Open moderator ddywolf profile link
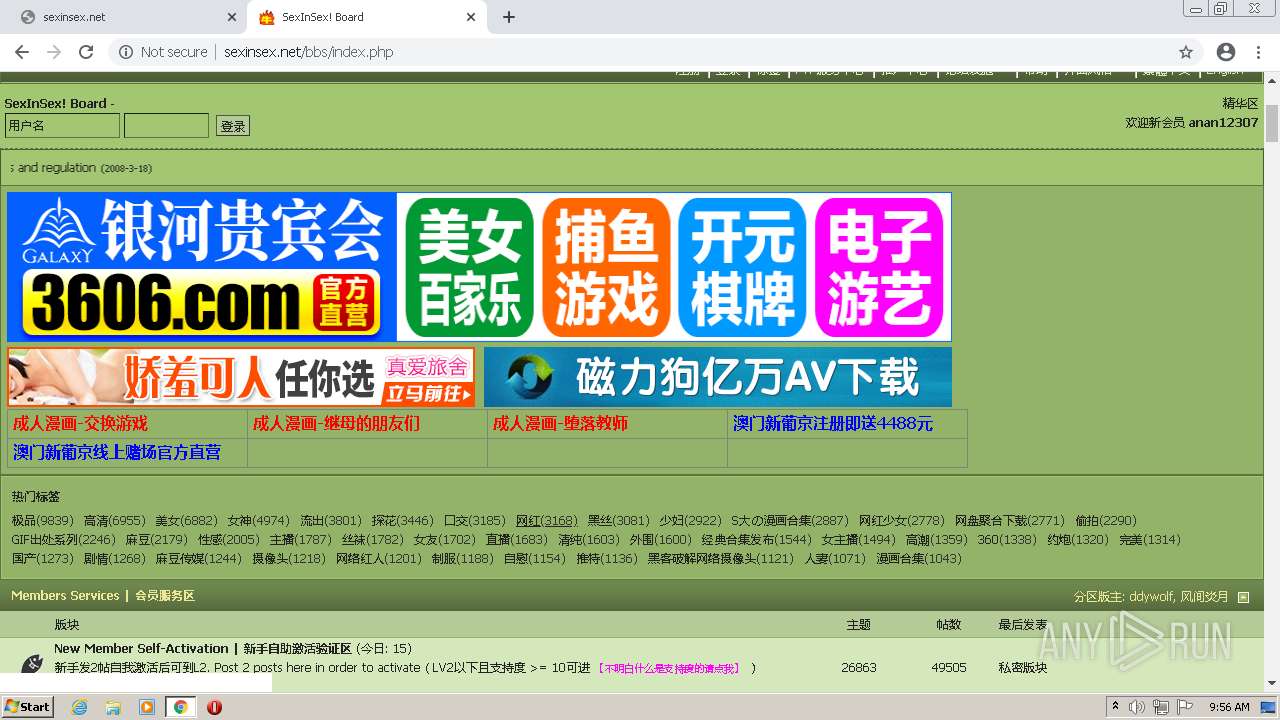 pos(1151,596)
